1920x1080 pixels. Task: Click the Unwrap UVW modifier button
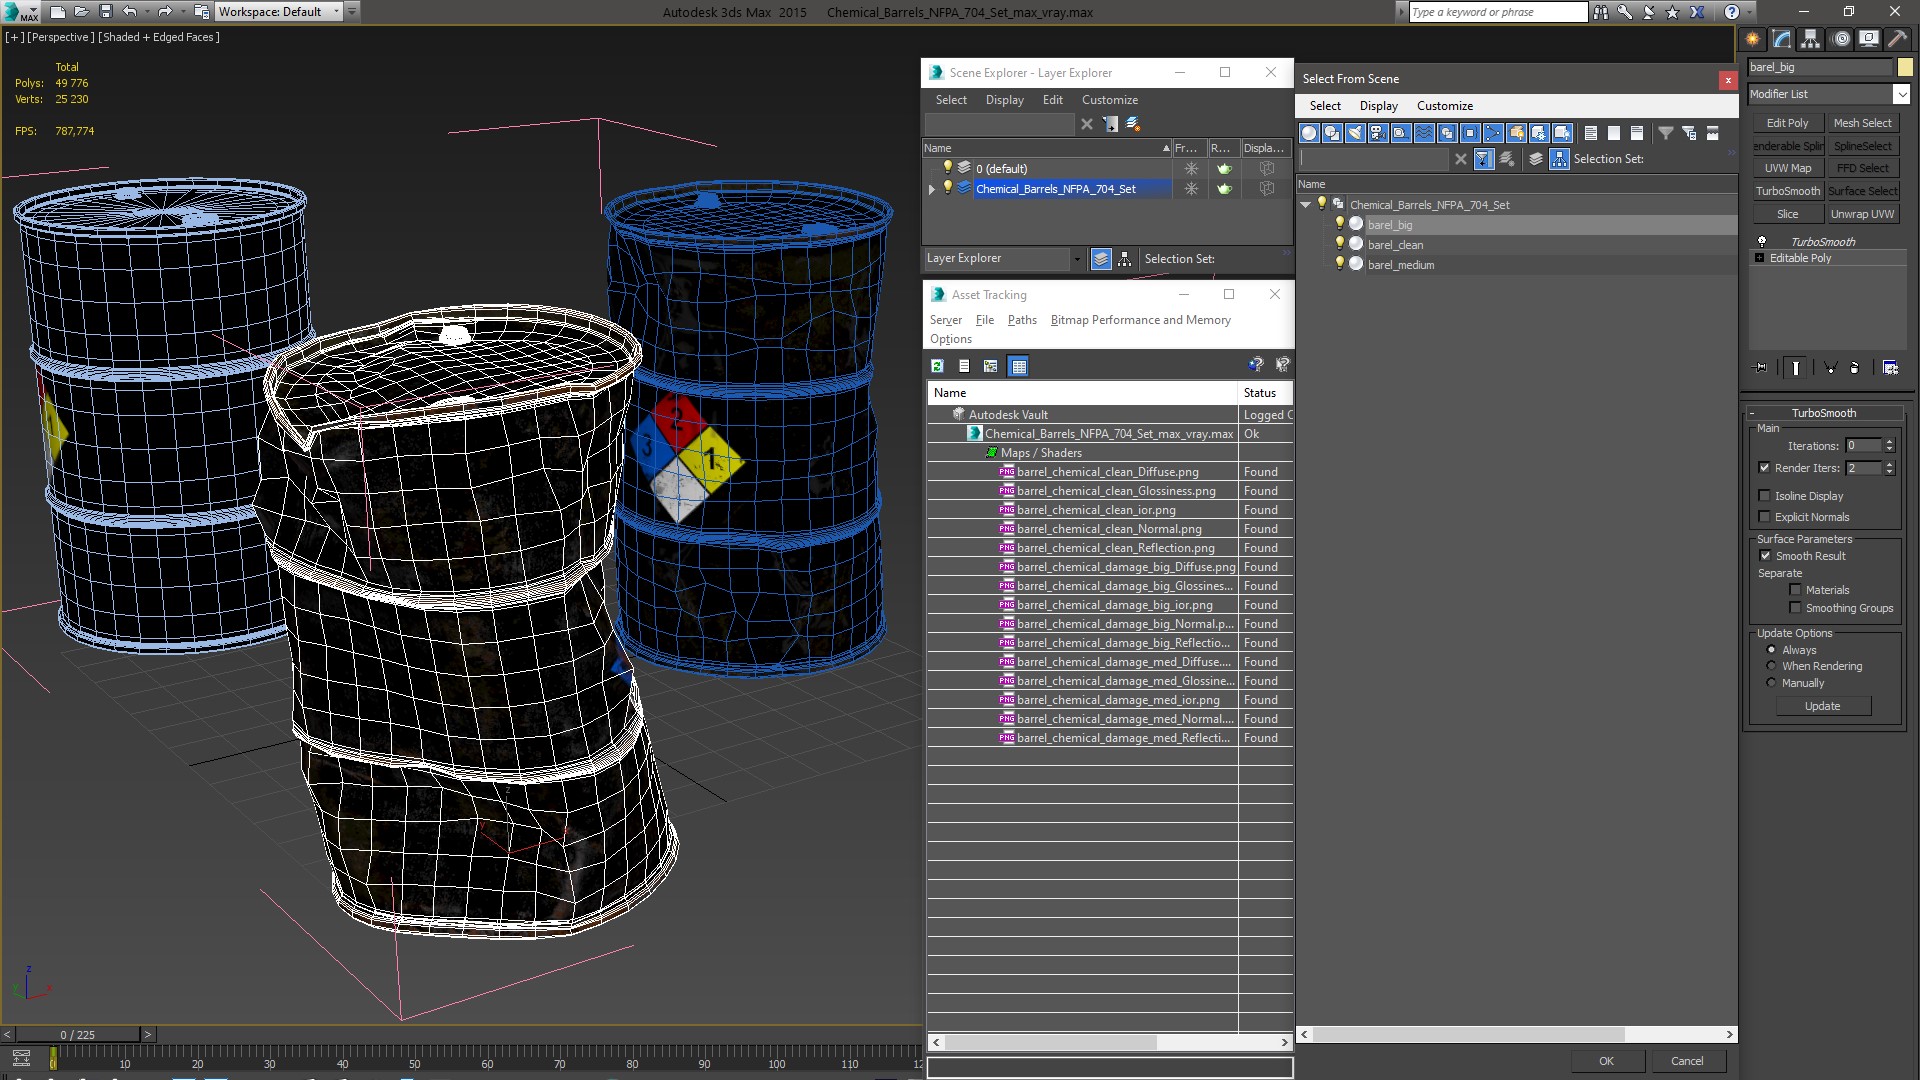(x=1862, y=214)
